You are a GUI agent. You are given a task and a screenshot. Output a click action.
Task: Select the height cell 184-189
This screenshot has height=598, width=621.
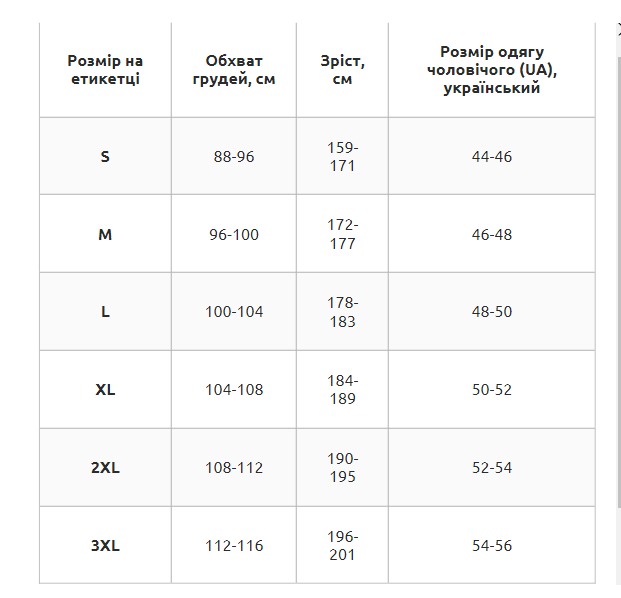(x=342, y=390)
